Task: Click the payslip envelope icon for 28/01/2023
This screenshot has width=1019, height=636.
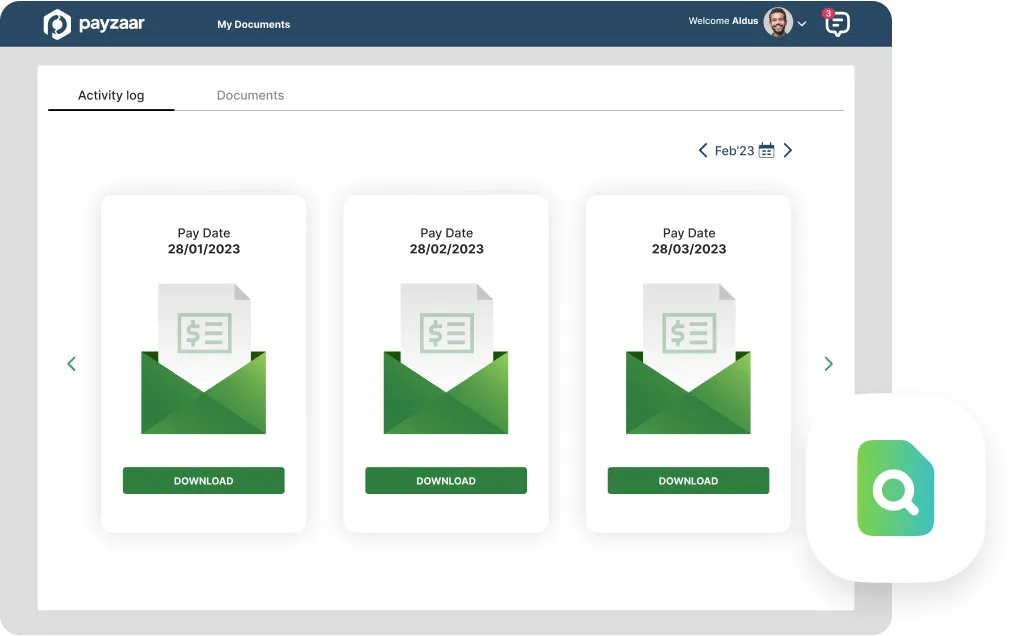Action: coord(203,360)
